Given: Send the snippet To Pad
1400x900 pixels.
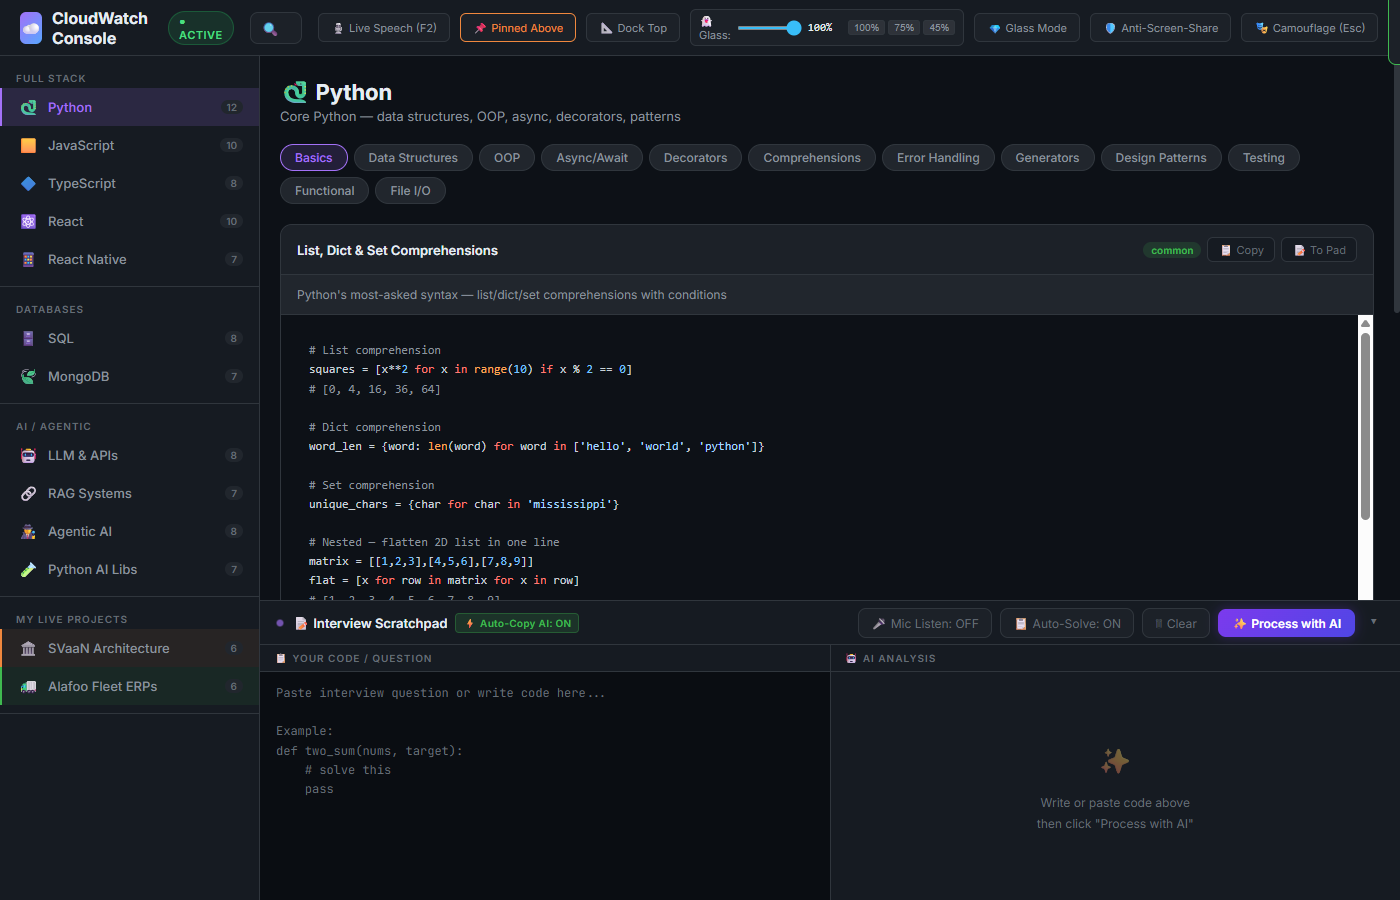Looking at the screenshot, I should point(1319,250).
